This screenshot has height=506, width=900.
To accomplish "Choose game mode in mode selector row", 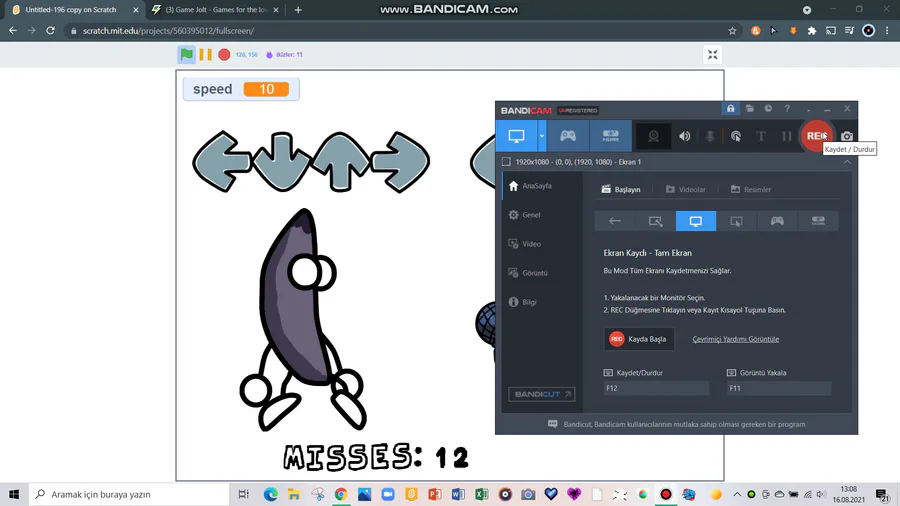I will [x=777, y=221].
